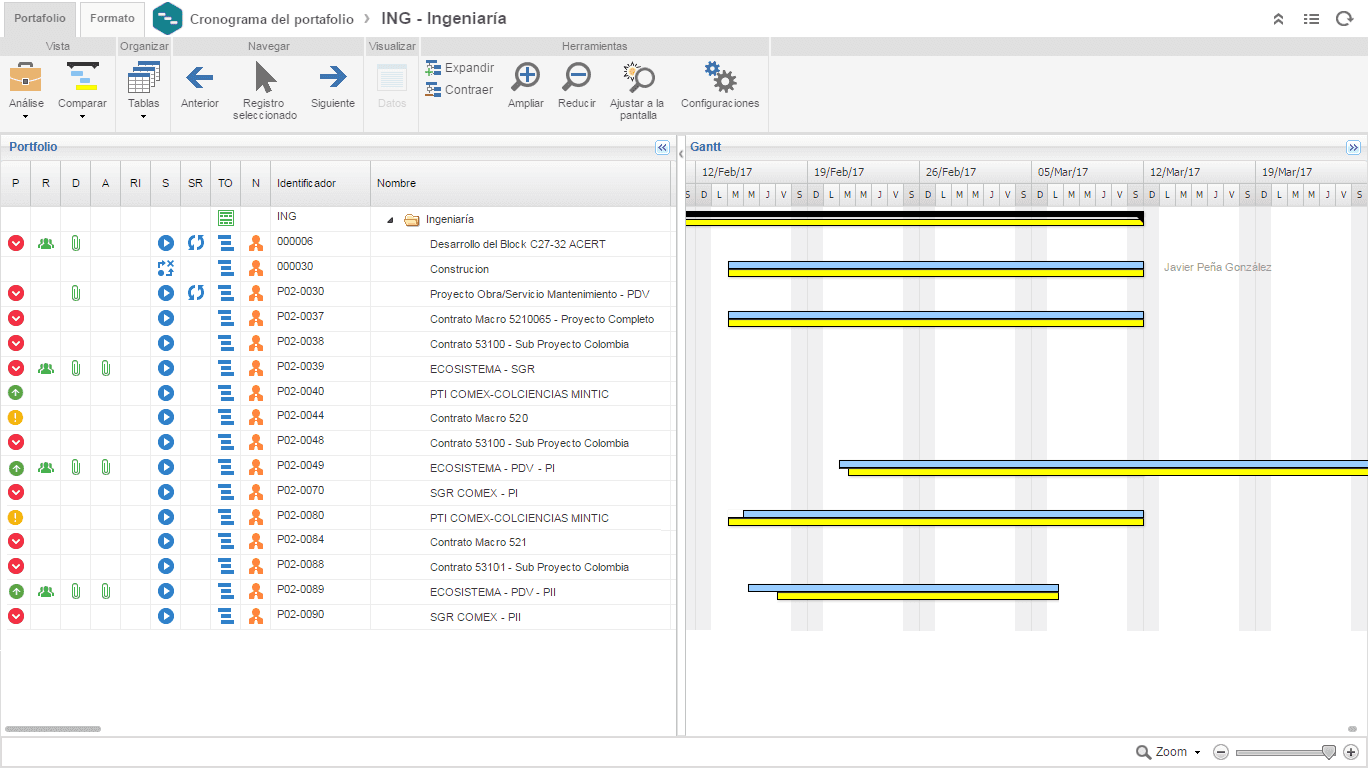Viewport: 1368px width, 768px height.
Task: Open the Análise view dropdown
Action: (x=26, y=90)
